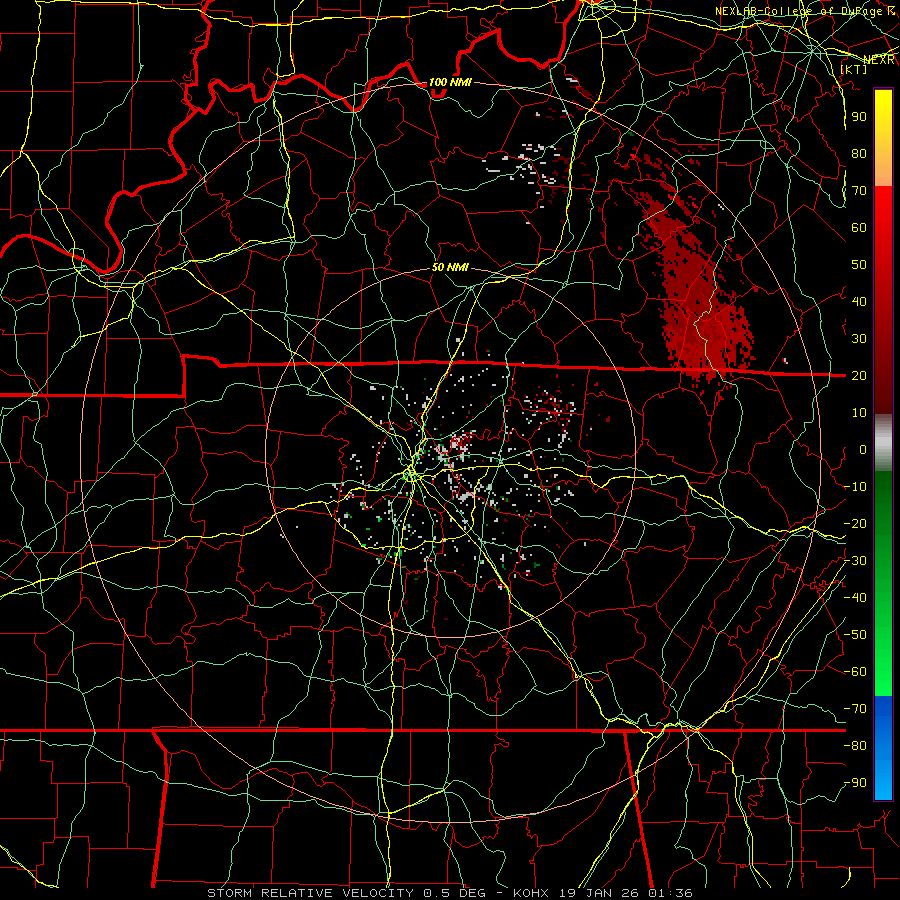
Task: Click the -30 value on the color scale
Action: (855, 561)
